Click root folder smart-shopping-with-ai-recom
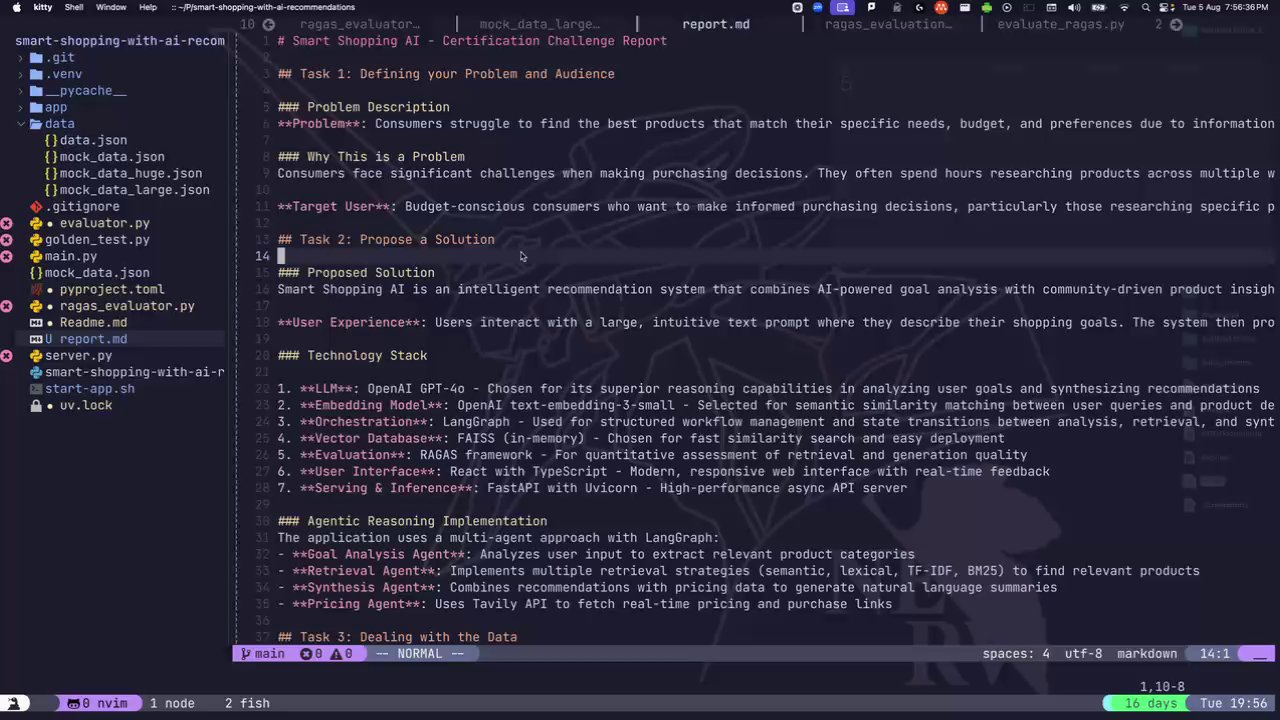Viewport: 1280px width, 720px height. [x=120, y=41]
